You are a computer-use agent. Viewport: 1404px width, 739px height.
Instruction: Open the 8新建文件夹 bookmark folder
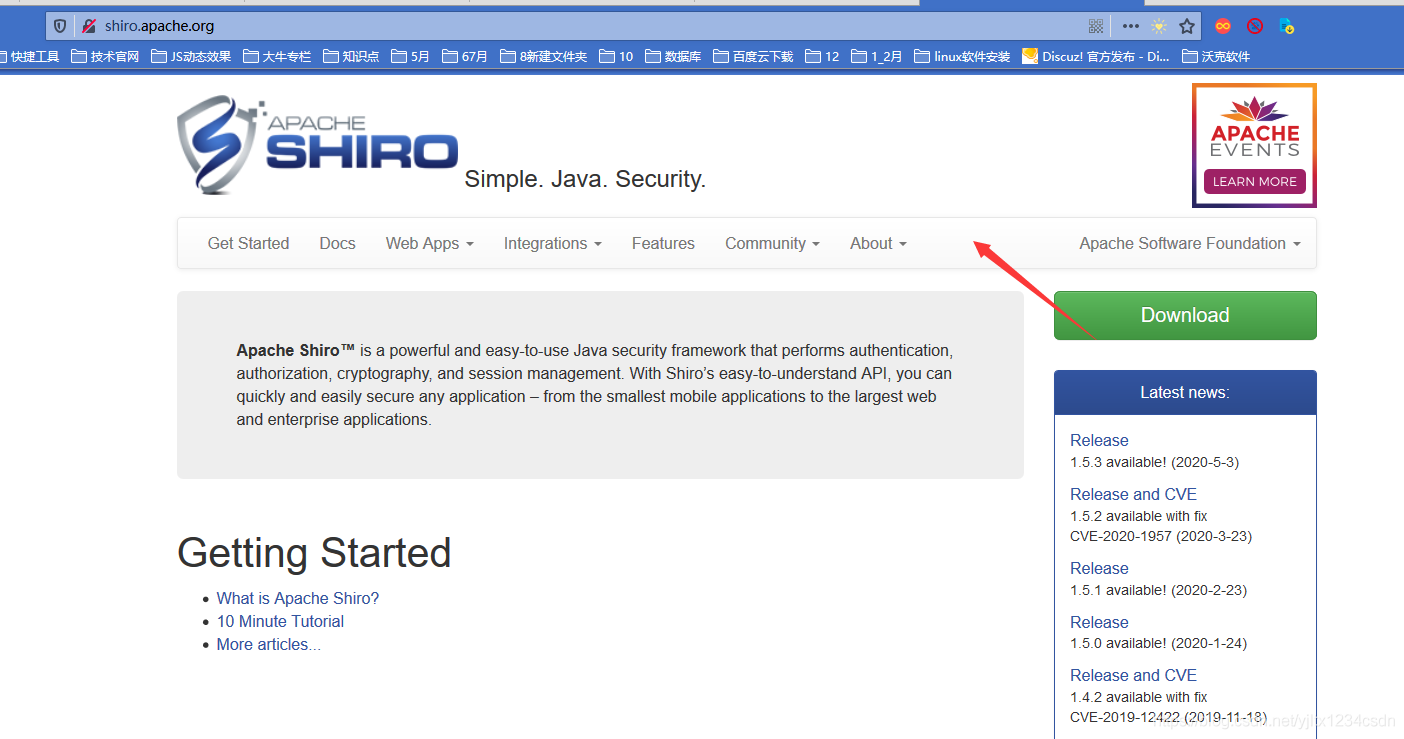coord(543,57)
